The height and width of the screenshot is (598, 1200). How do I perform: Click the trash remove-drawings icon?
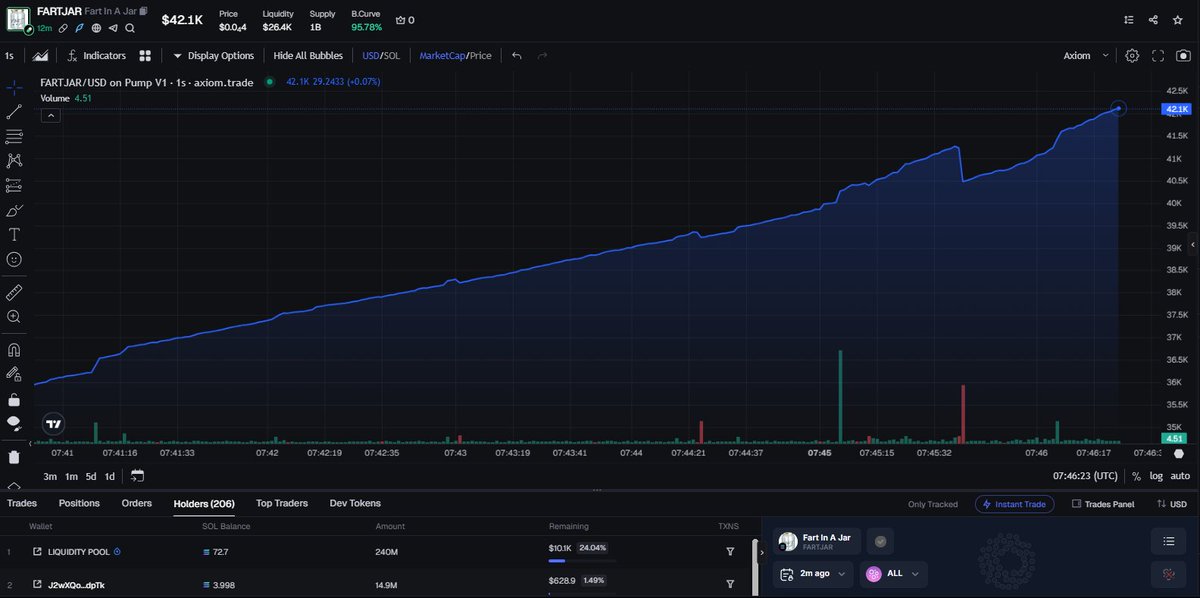[x=14, y=457]
